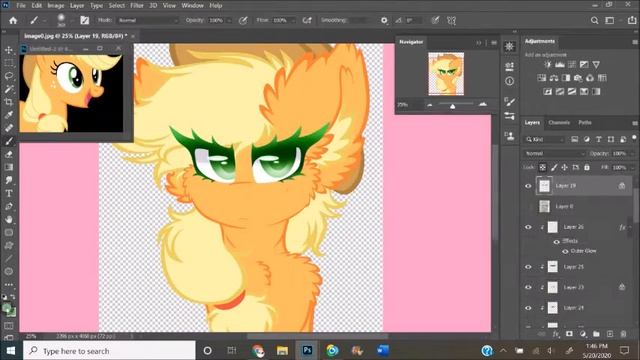The width and height of the screenshot is (640, 360).
Task: Add a Vibrance adjustment
Action: click(596, 64)
